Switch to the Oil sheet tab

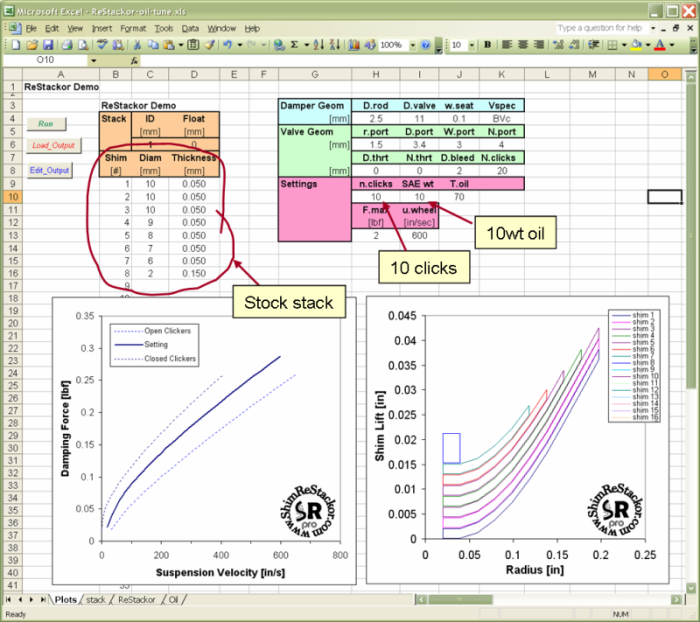tap(173, 600)
